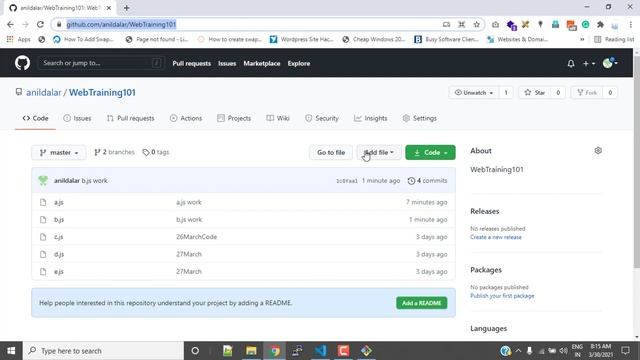This screenshot has height=360, width=640.
Task: Switch to the Wiki tab
Action: [x=278, y=118]
